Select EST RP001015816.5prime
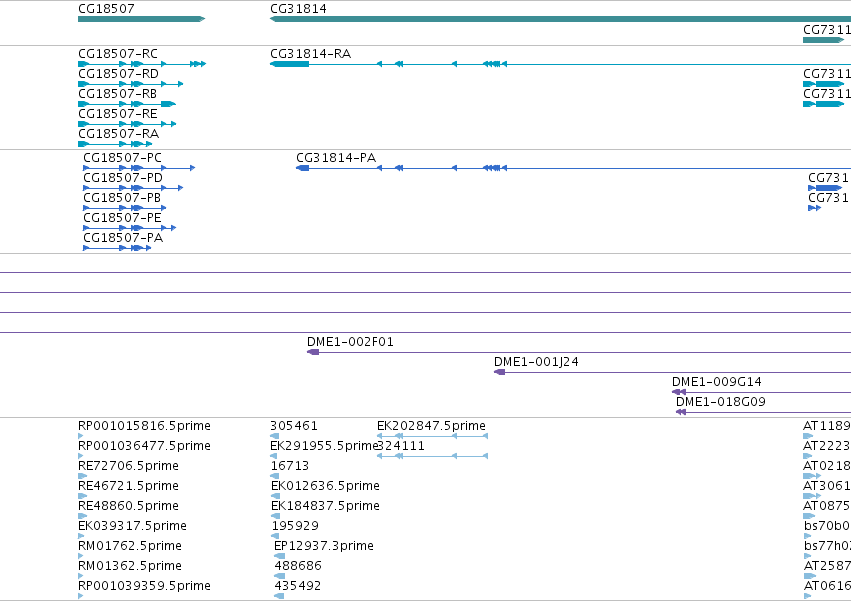Screen dimensions: 851x601 click(144, 426)
